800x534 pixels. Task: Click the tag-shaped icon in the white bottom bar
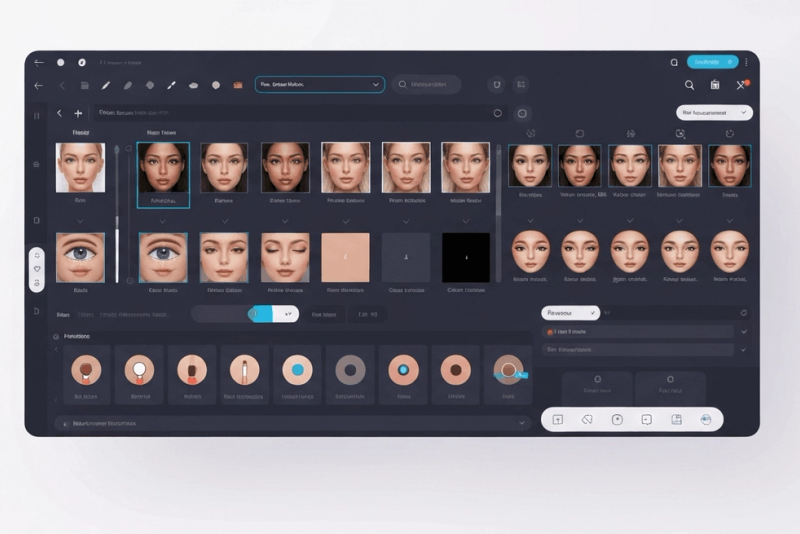point(587,420)
